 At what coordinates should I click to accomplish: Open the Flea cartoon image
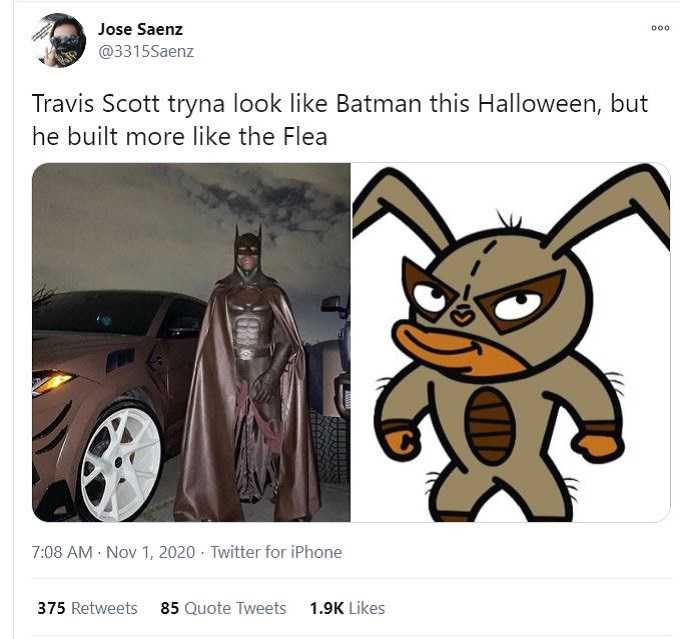click(x=510, y=342)
